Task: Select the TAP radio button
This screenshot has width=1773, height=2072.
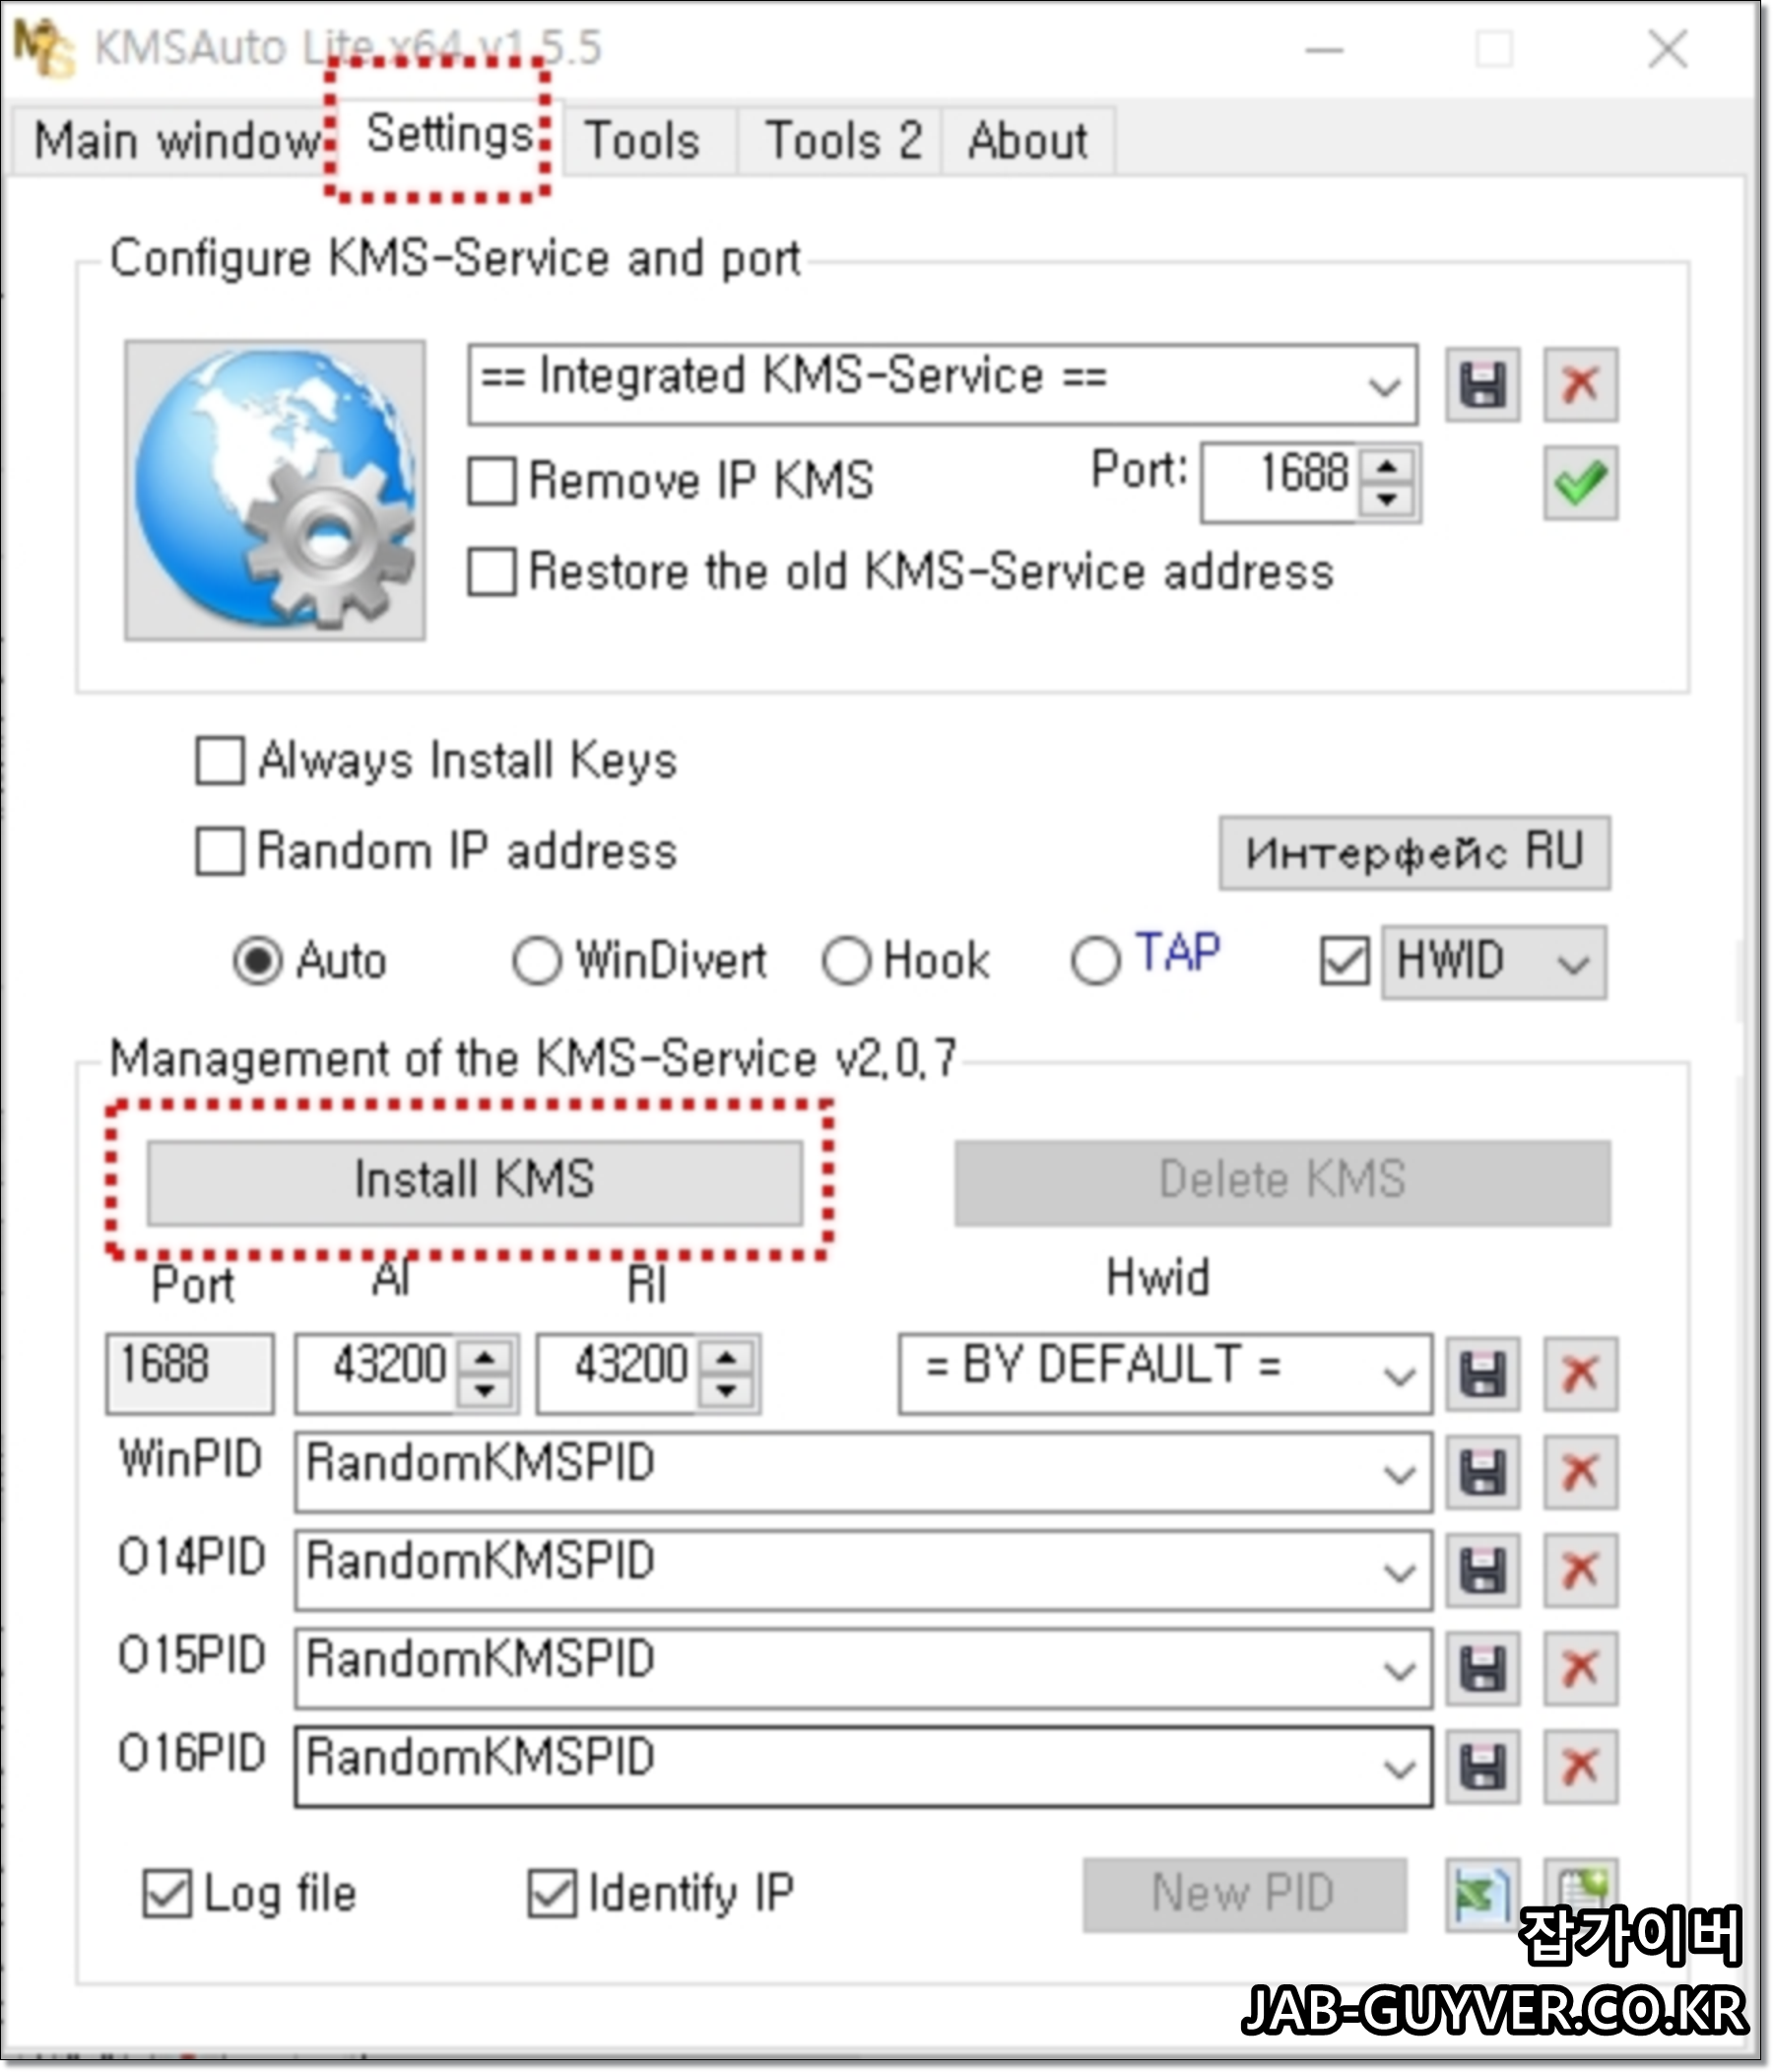Action: coord(1095,961)
